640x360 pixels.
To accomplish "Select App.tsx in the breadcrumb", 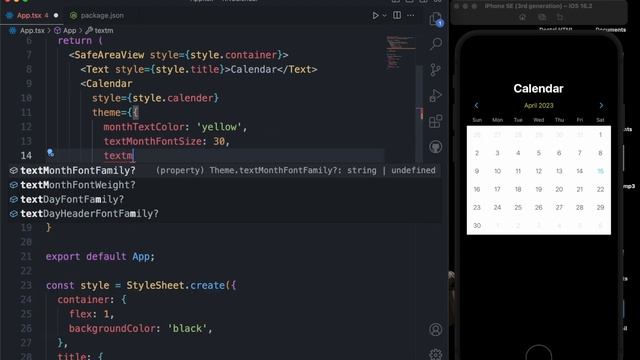I will 32,31.
